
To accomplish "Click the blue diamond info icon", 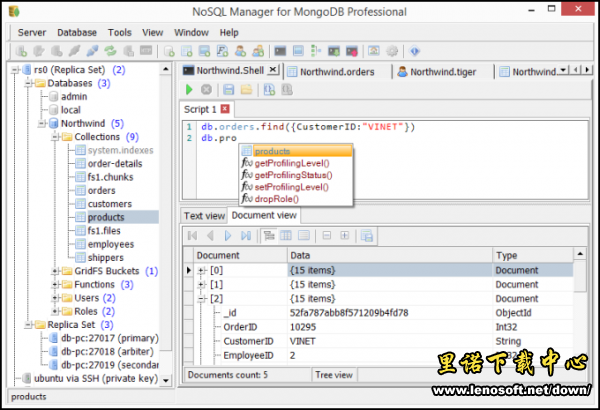I will coord(414,51).
